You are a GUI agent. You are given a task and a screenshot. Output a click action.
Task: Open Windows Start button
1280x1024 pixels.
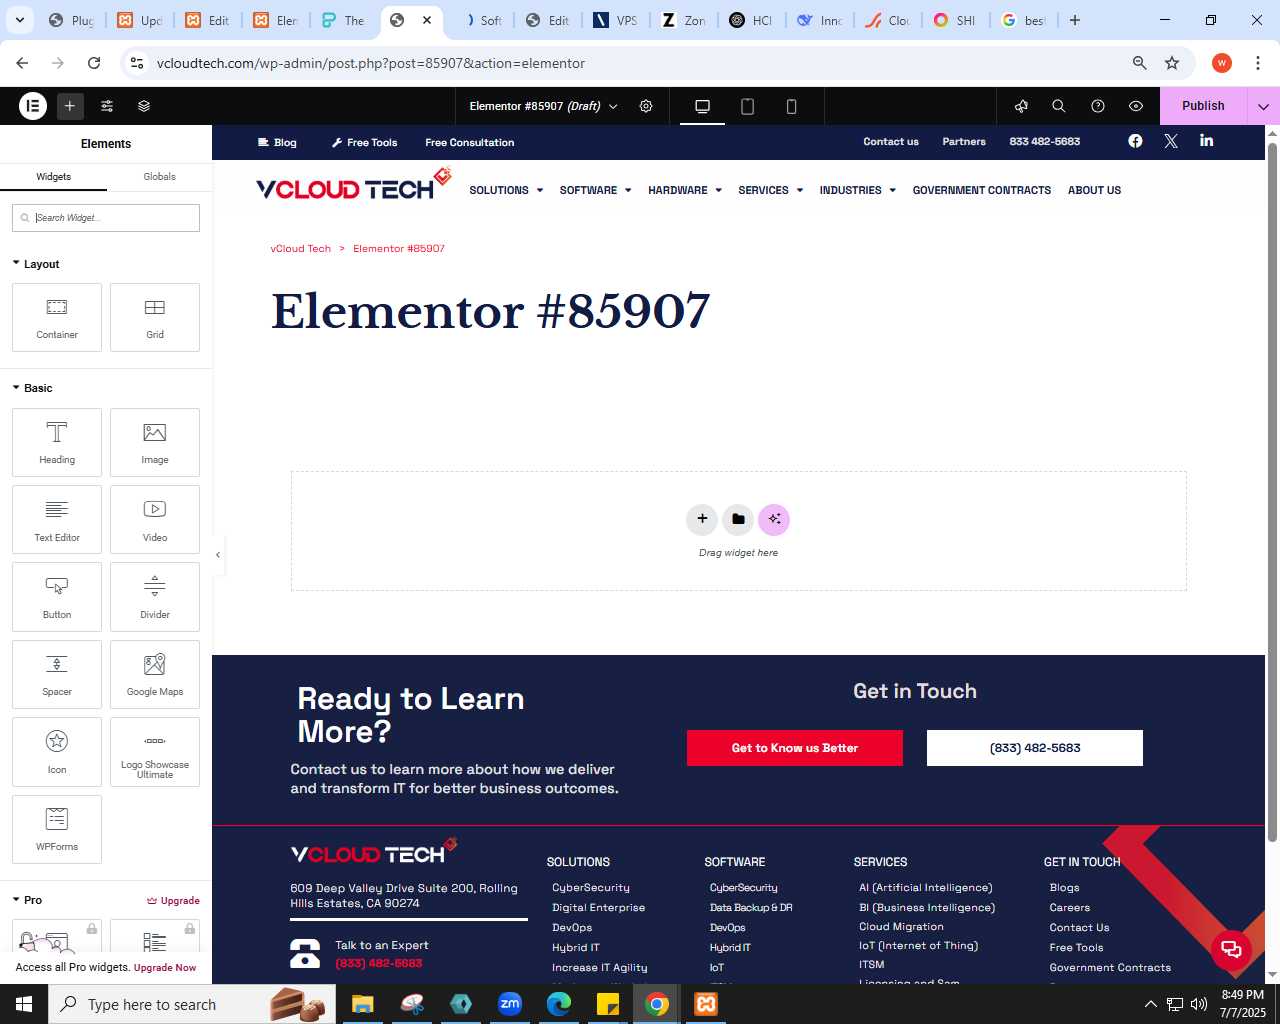[x=24, y=1004]
